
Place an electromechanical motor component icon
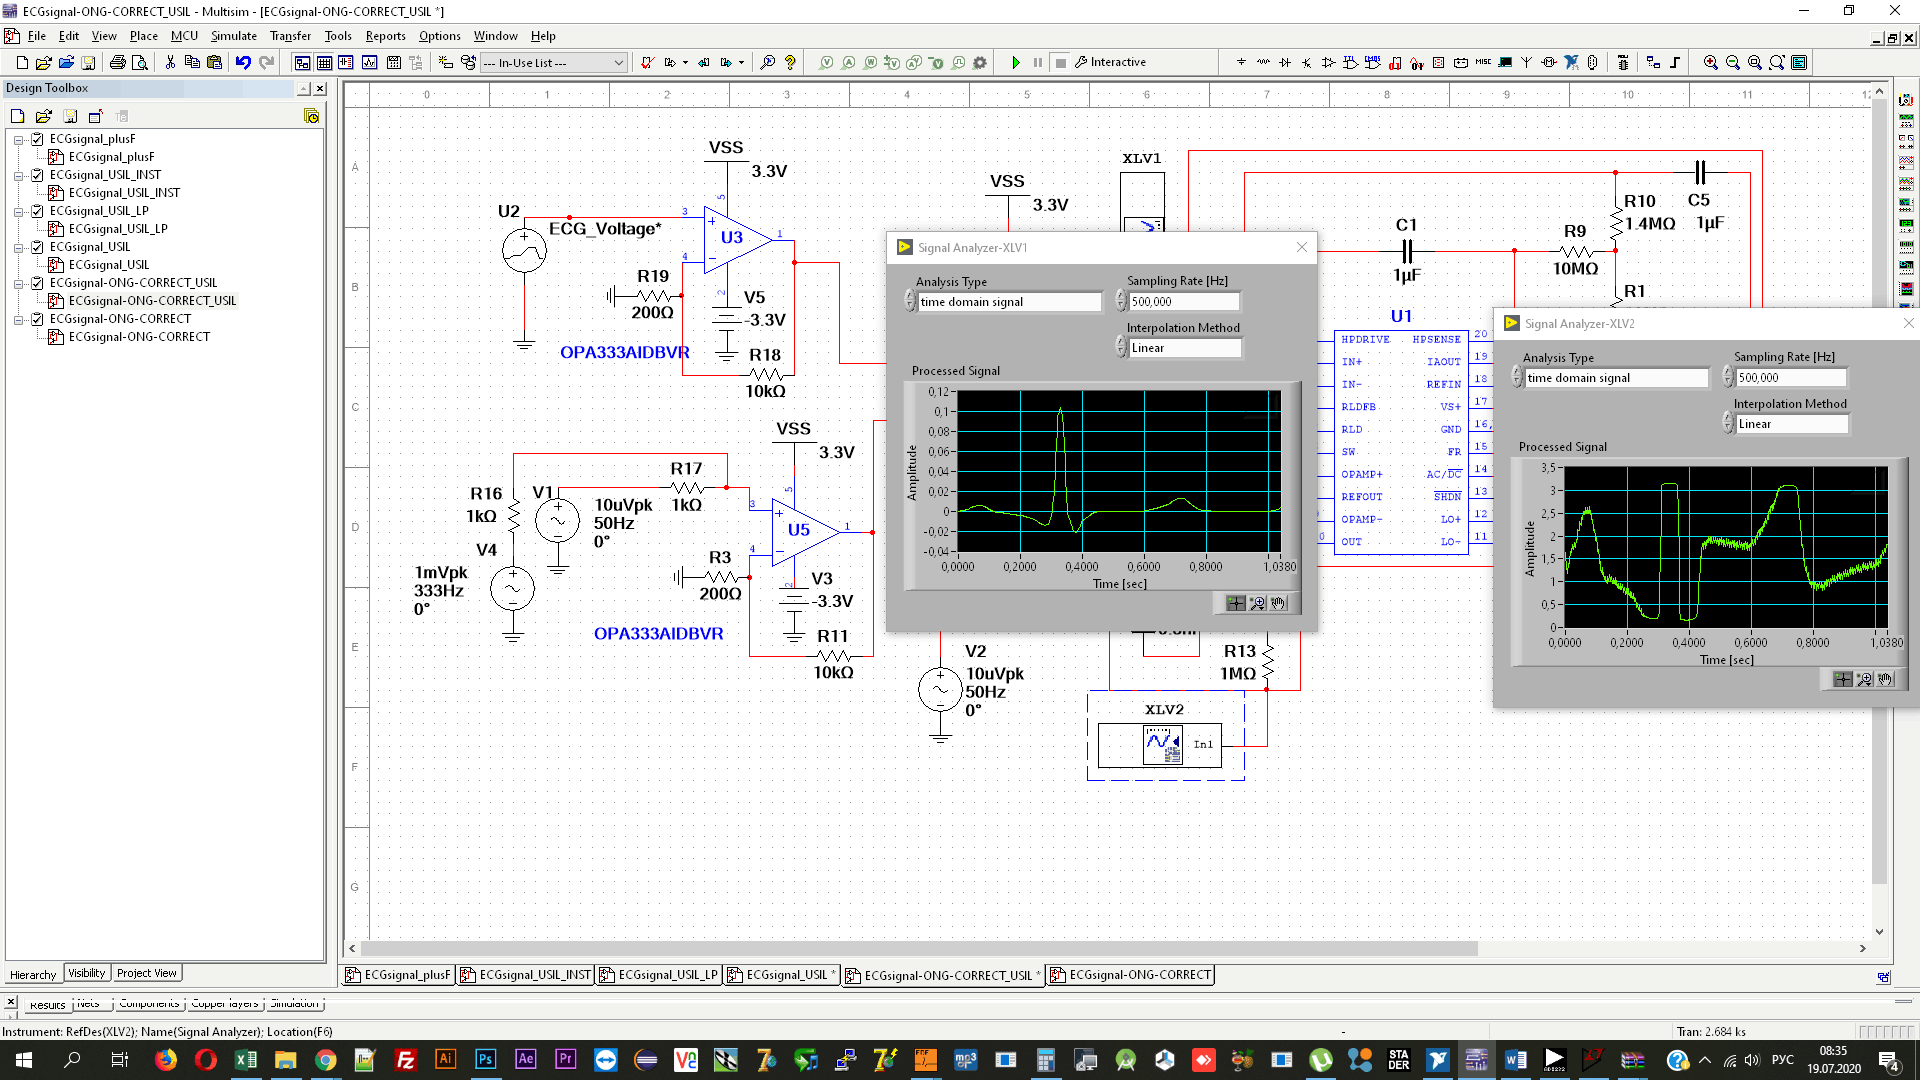point(1549,62)
